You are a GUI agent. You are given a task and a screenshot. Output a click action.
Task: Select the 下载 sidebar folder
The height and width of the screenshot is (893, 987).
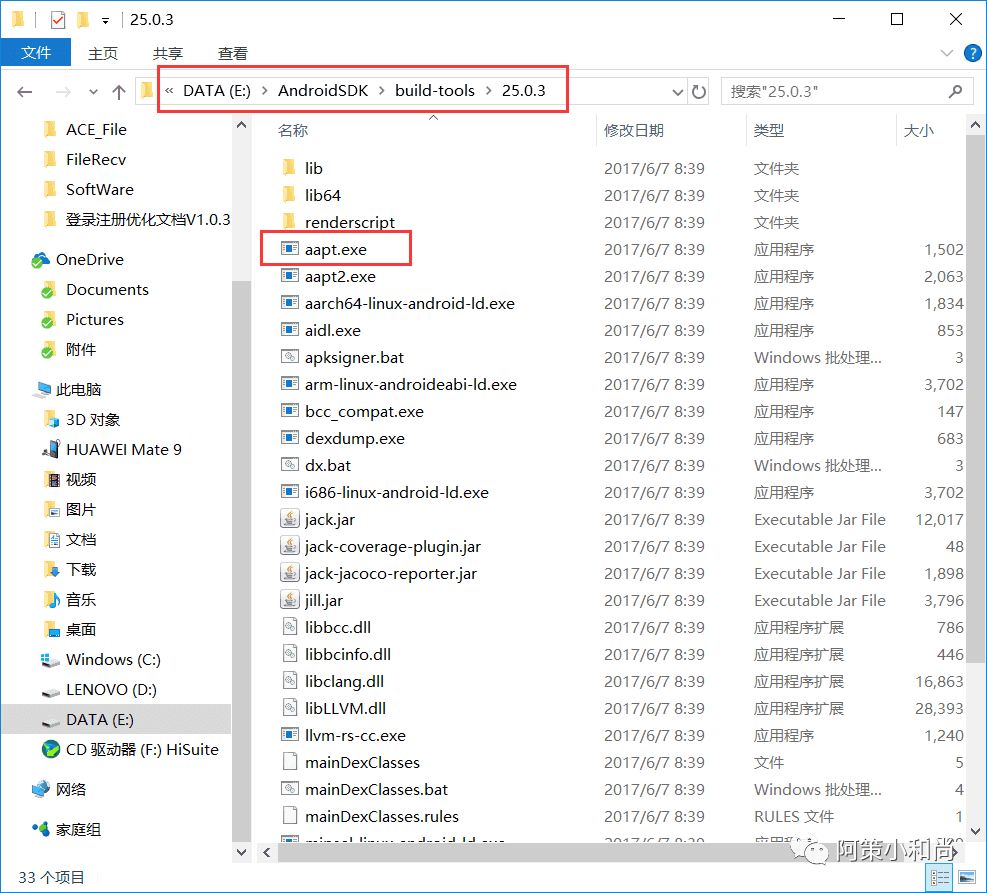coord(81,570)
